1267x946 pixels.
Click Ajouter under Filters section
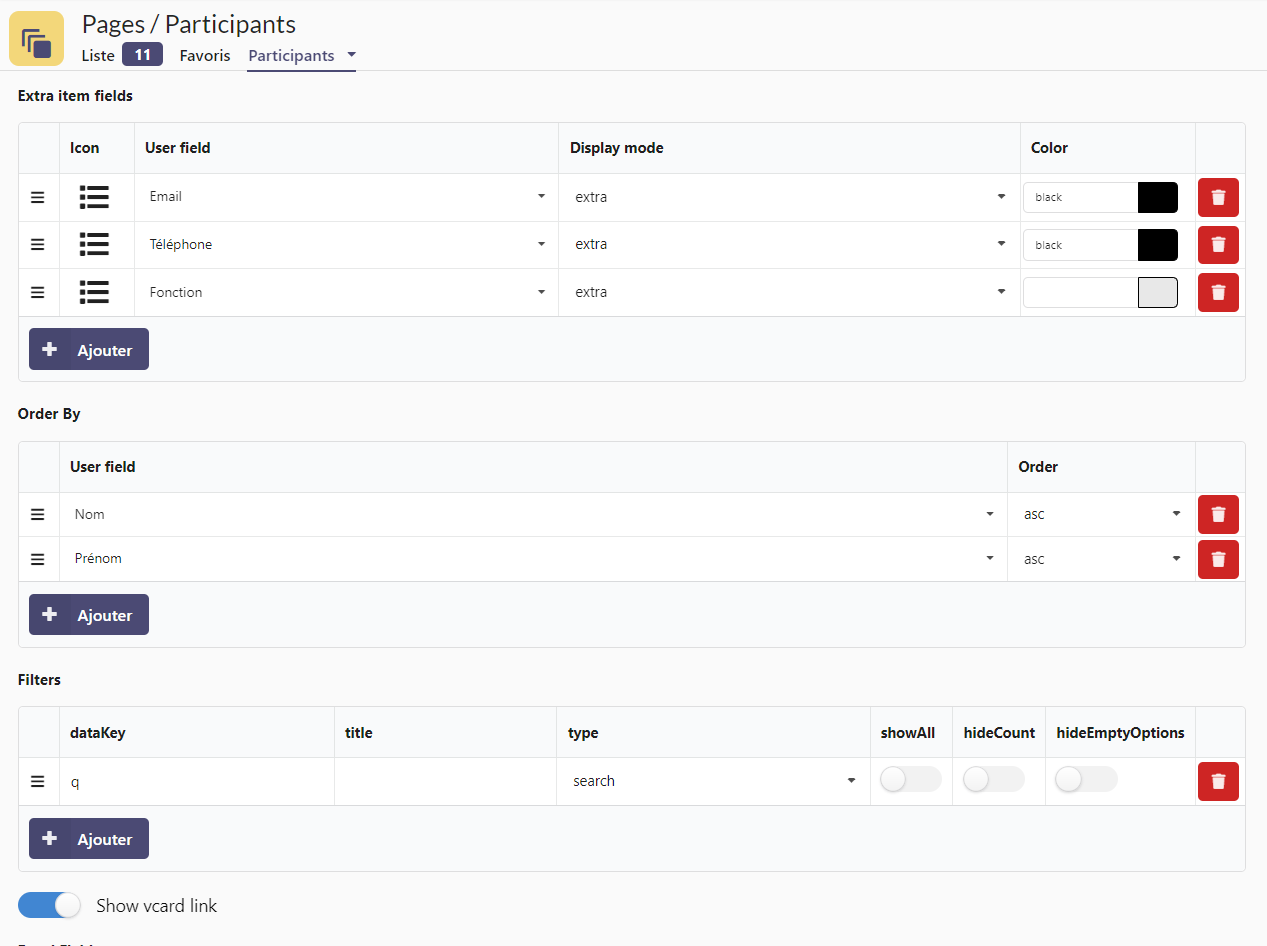pos(89,839)
